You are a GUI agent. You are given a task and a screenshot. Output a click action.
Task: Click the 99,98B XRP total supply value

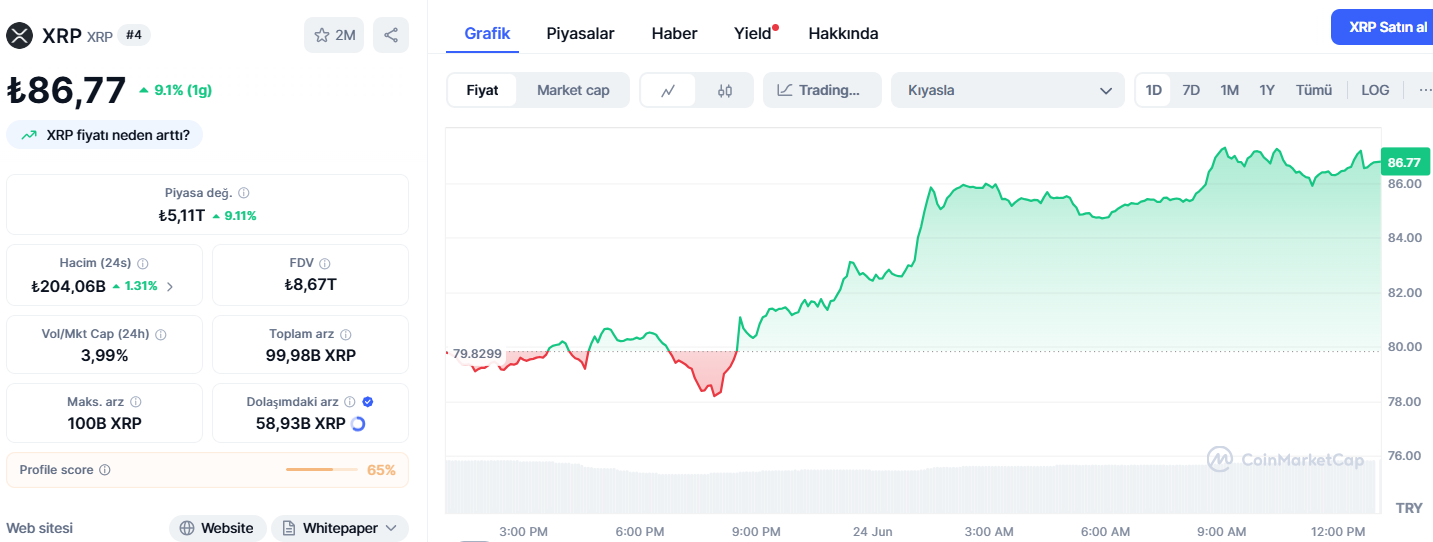311,355
